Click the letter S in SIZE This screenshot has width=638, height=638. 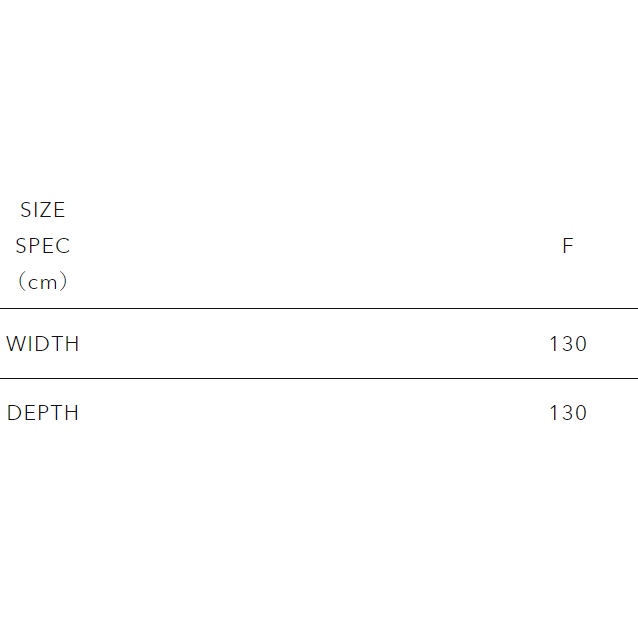26,210
